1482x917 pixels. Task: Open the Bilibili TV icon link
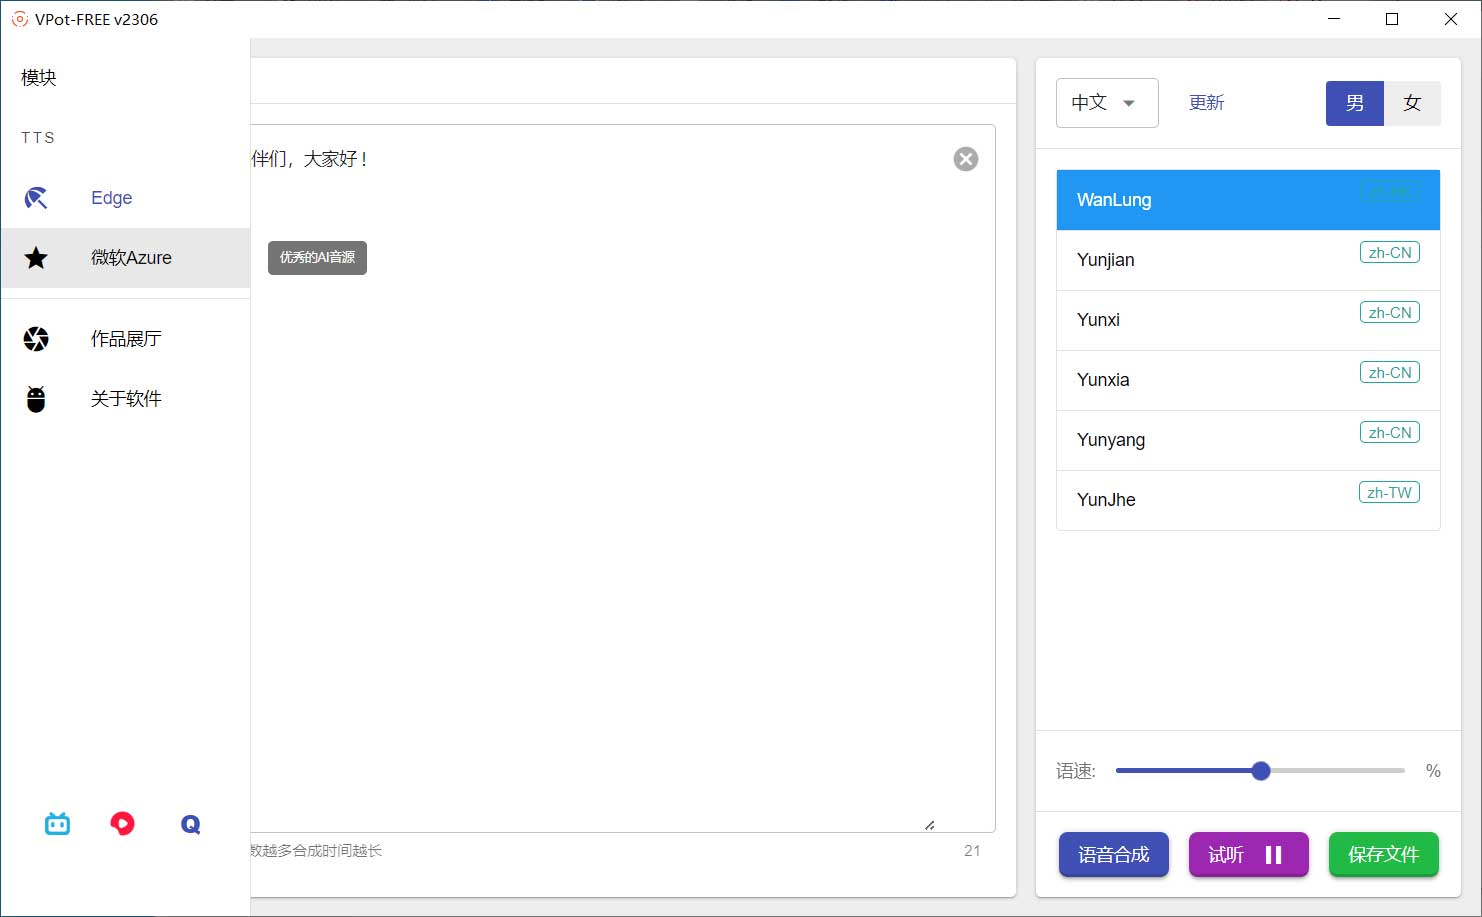[x=58, y=824]
